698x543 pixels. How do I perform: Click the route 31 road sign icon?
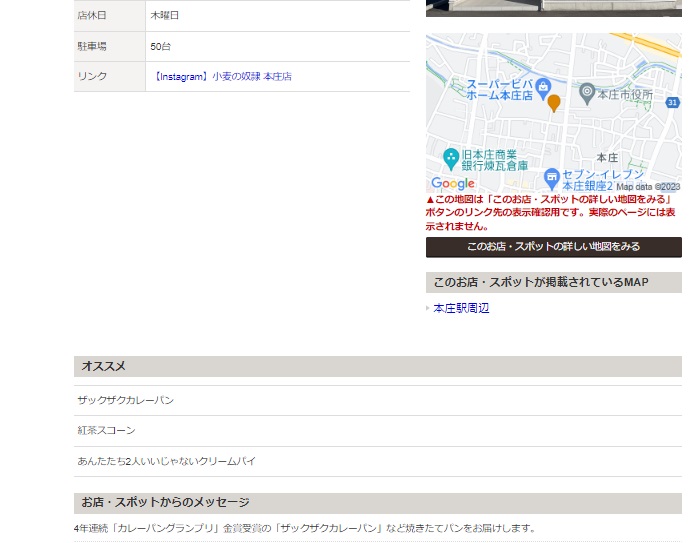pos(672,102)
